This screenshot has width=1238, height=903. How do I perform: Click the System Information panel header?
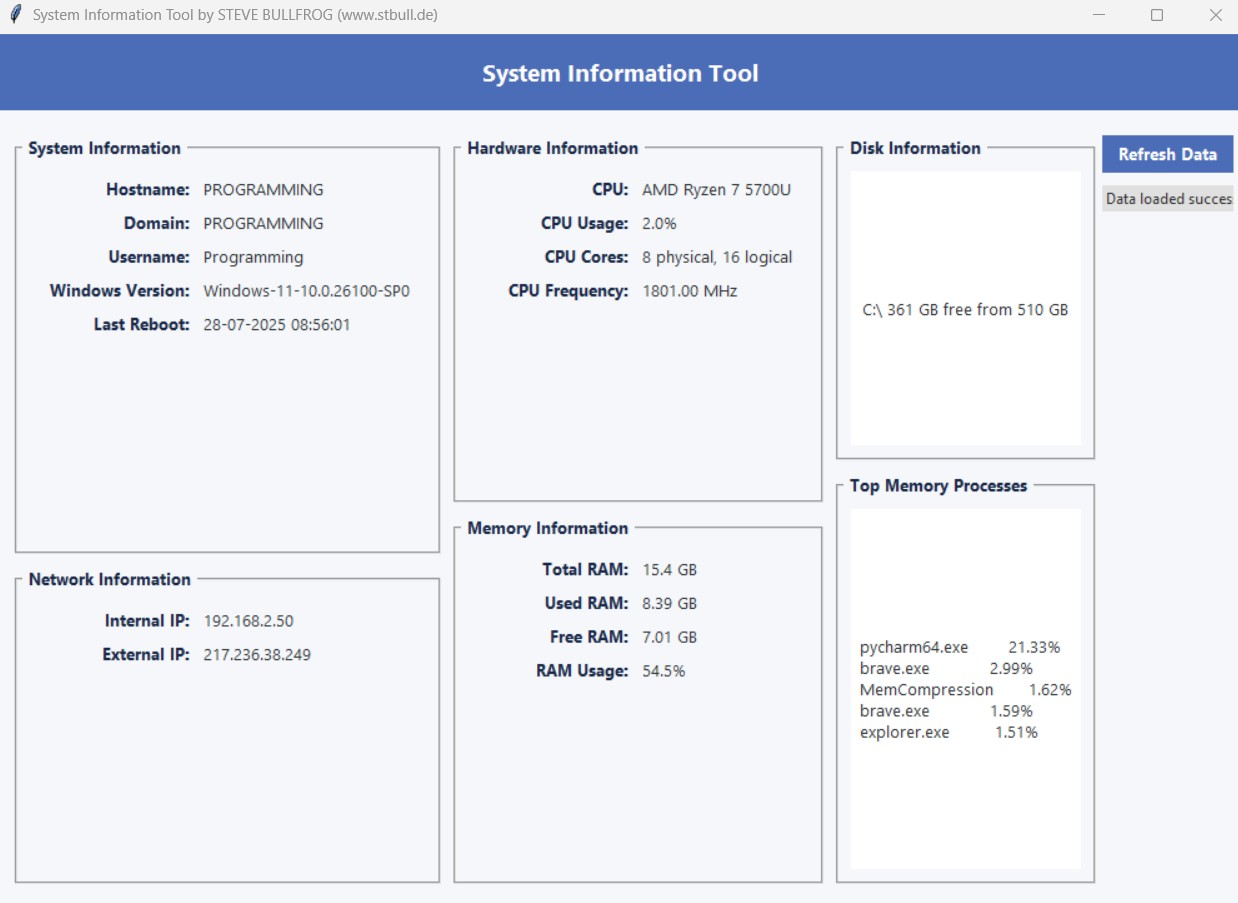pos(103,148)
